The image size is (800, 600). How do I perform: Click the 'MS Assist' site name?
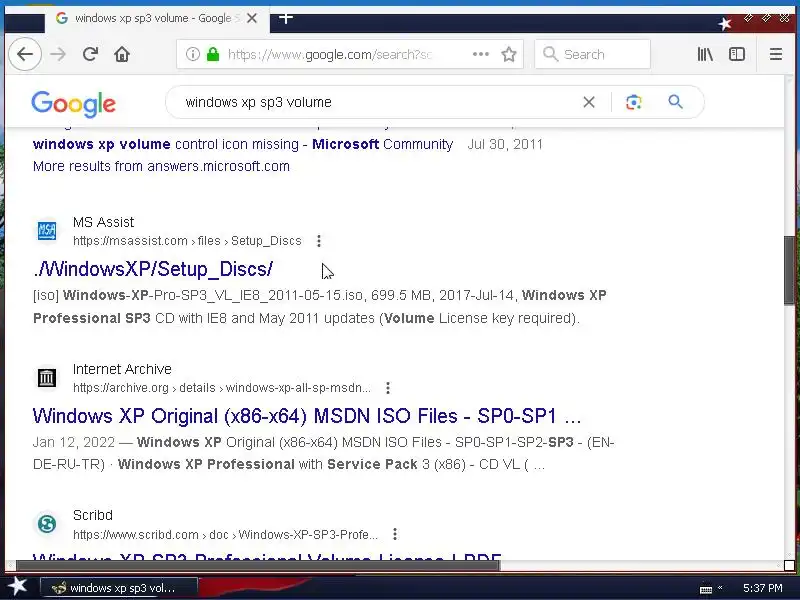tap(103, 222)
